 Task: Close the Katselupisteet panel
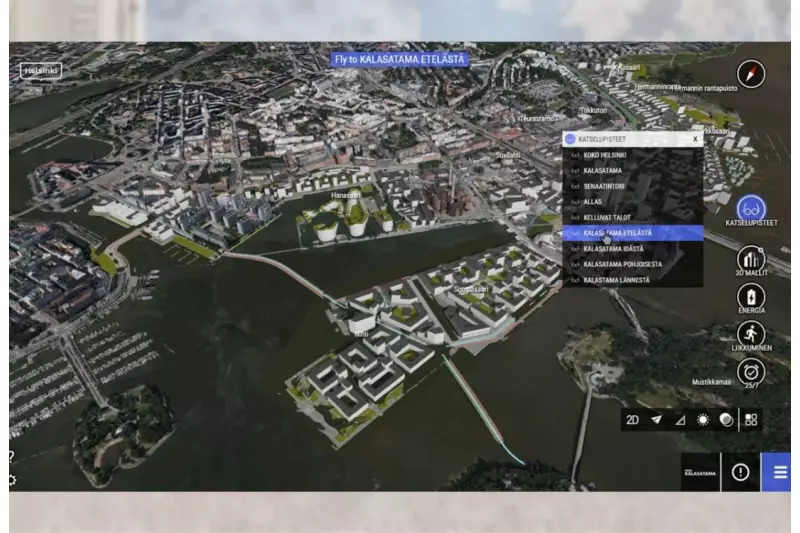click(695, 139)
